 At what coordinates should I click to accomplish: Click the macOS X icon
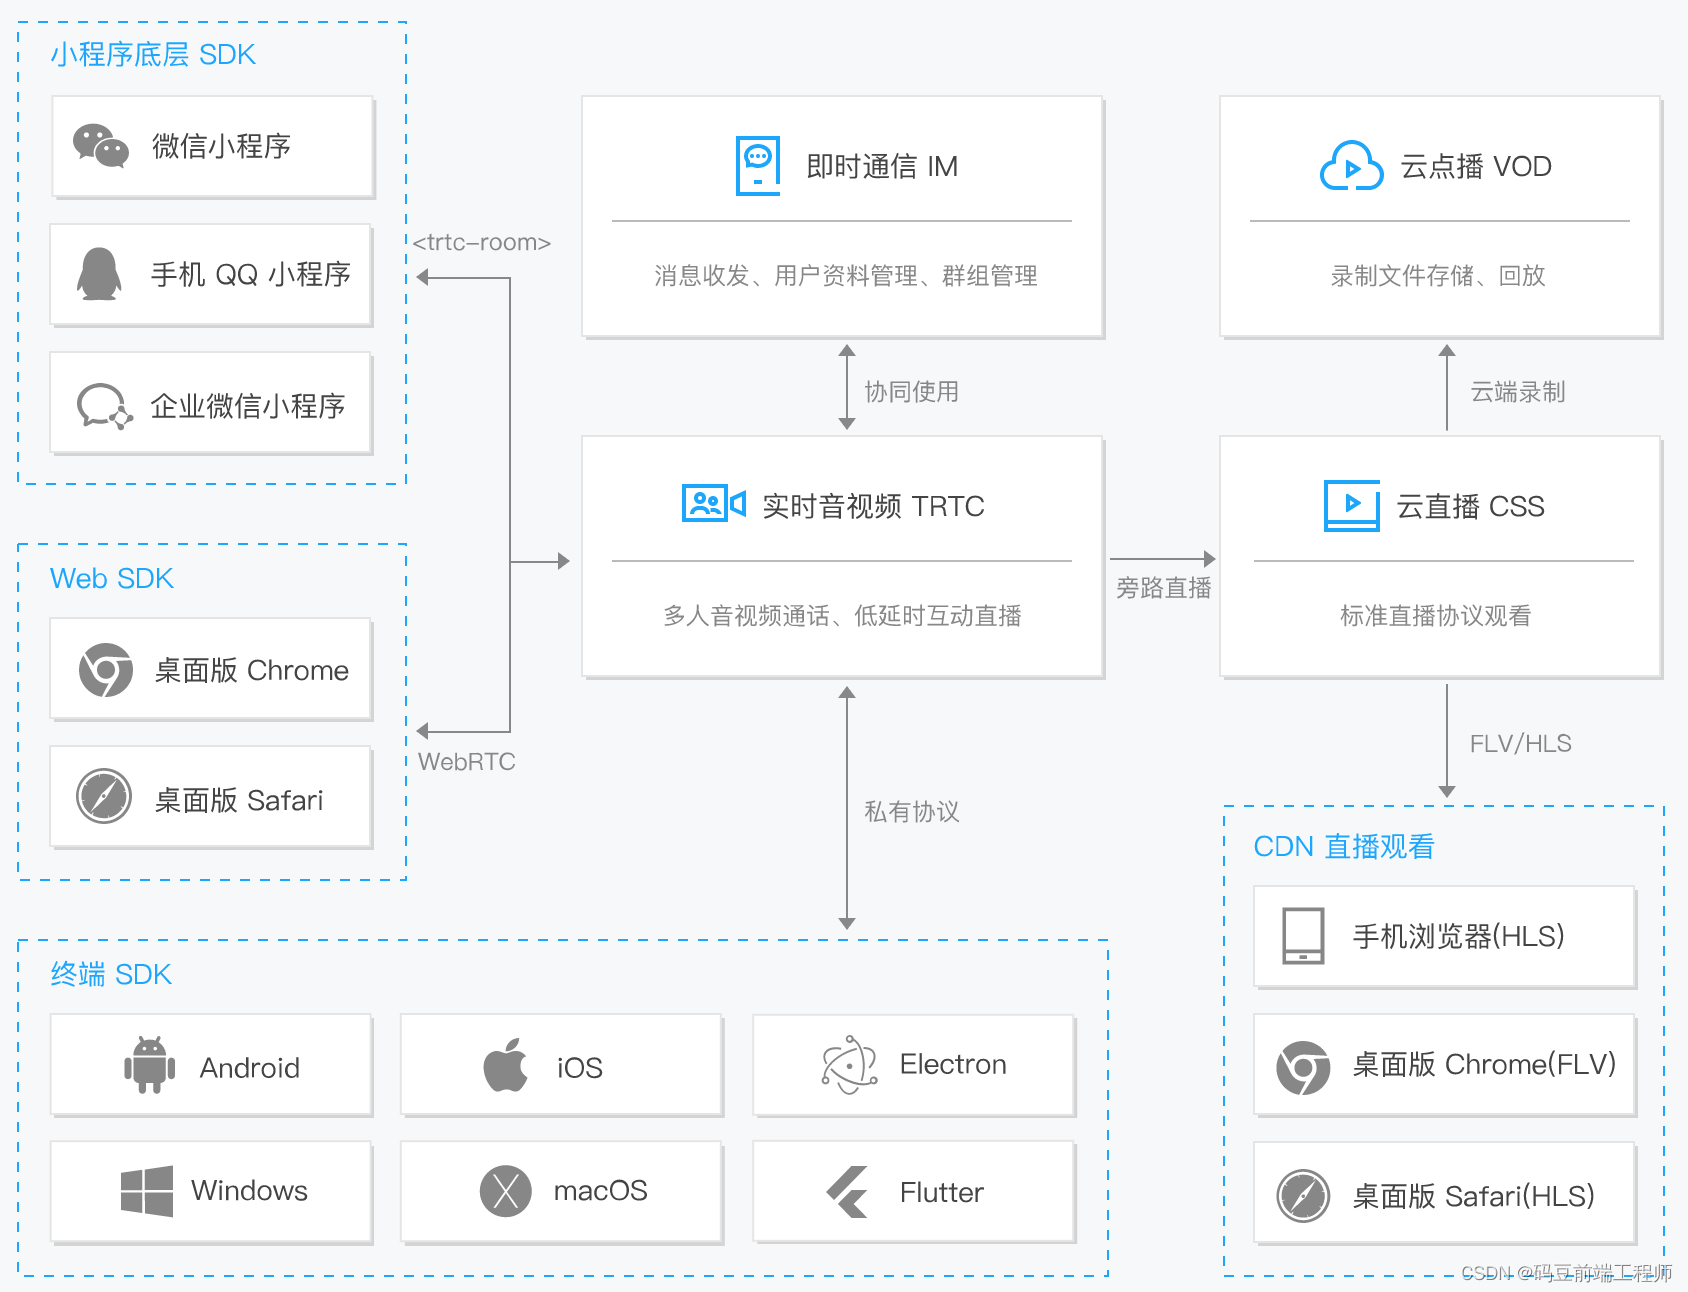506,1191
